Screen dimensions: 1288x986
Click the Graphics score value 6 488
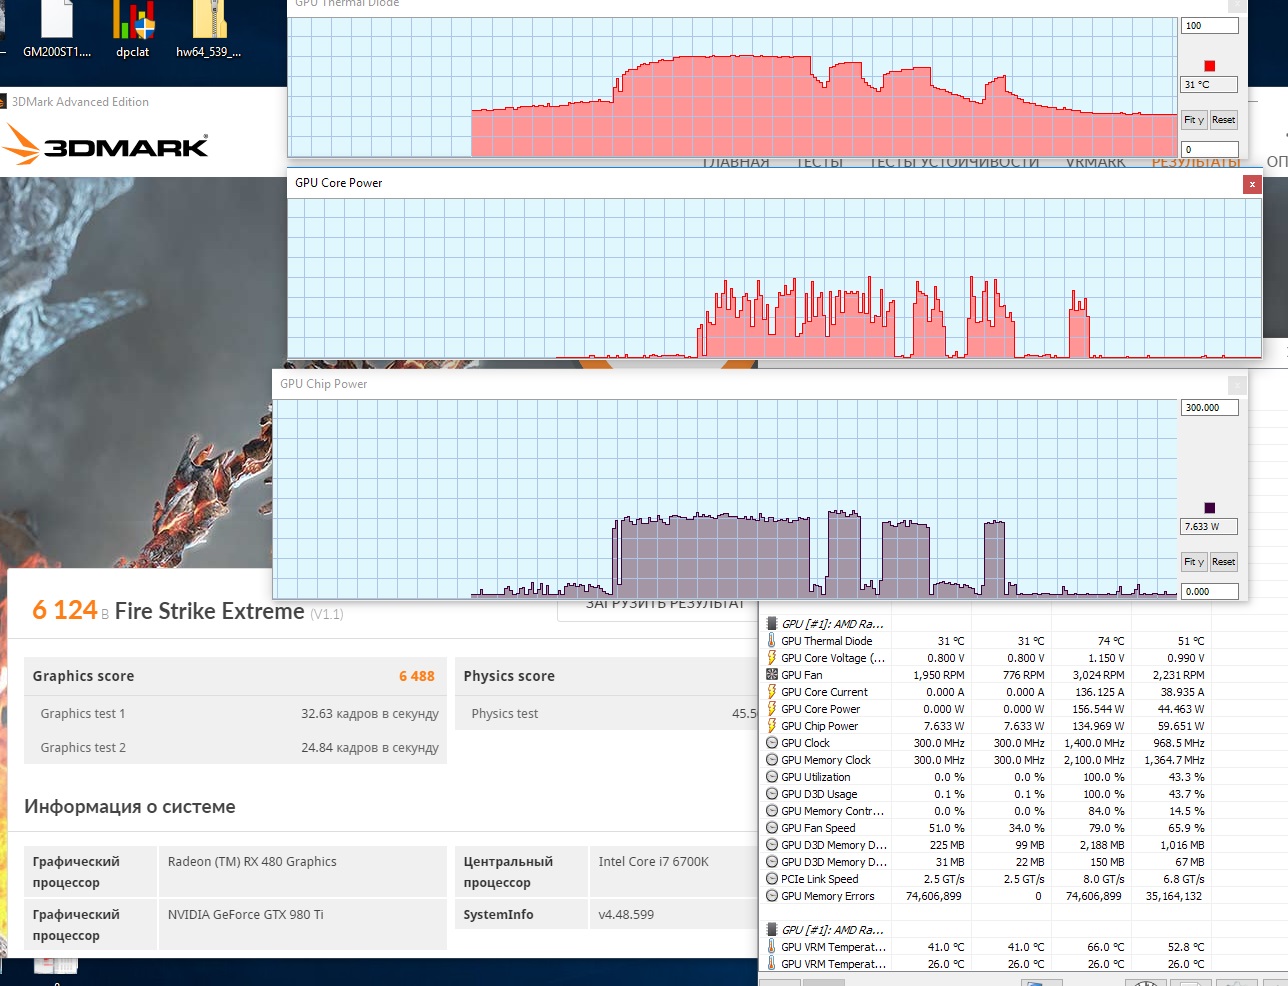[417, 676]
